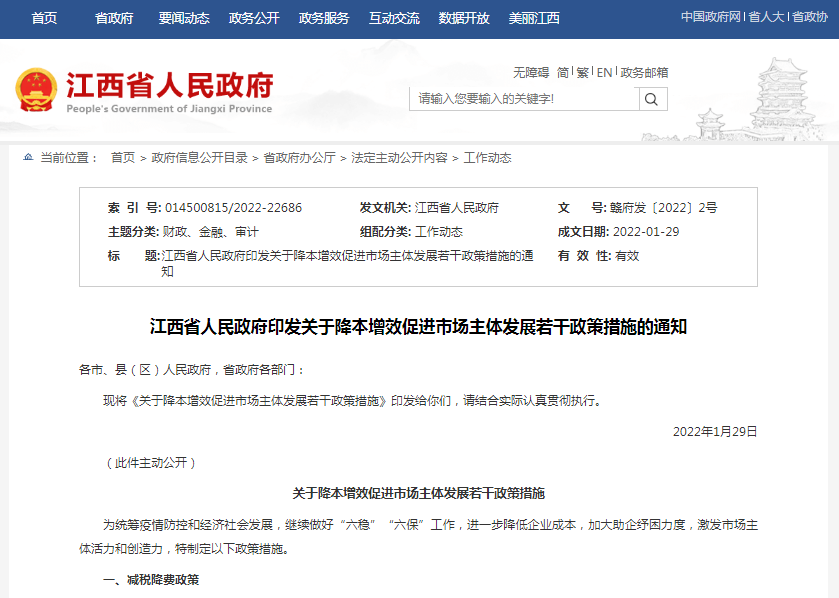Switch to traditional Chinese 繁
This screenshot has height=598, width=839.
582,72
